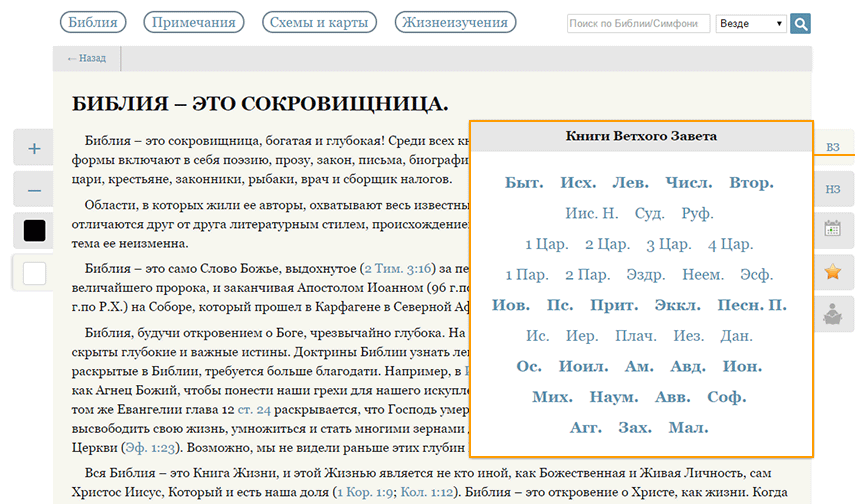Open the book 1 Цар.

546,244
